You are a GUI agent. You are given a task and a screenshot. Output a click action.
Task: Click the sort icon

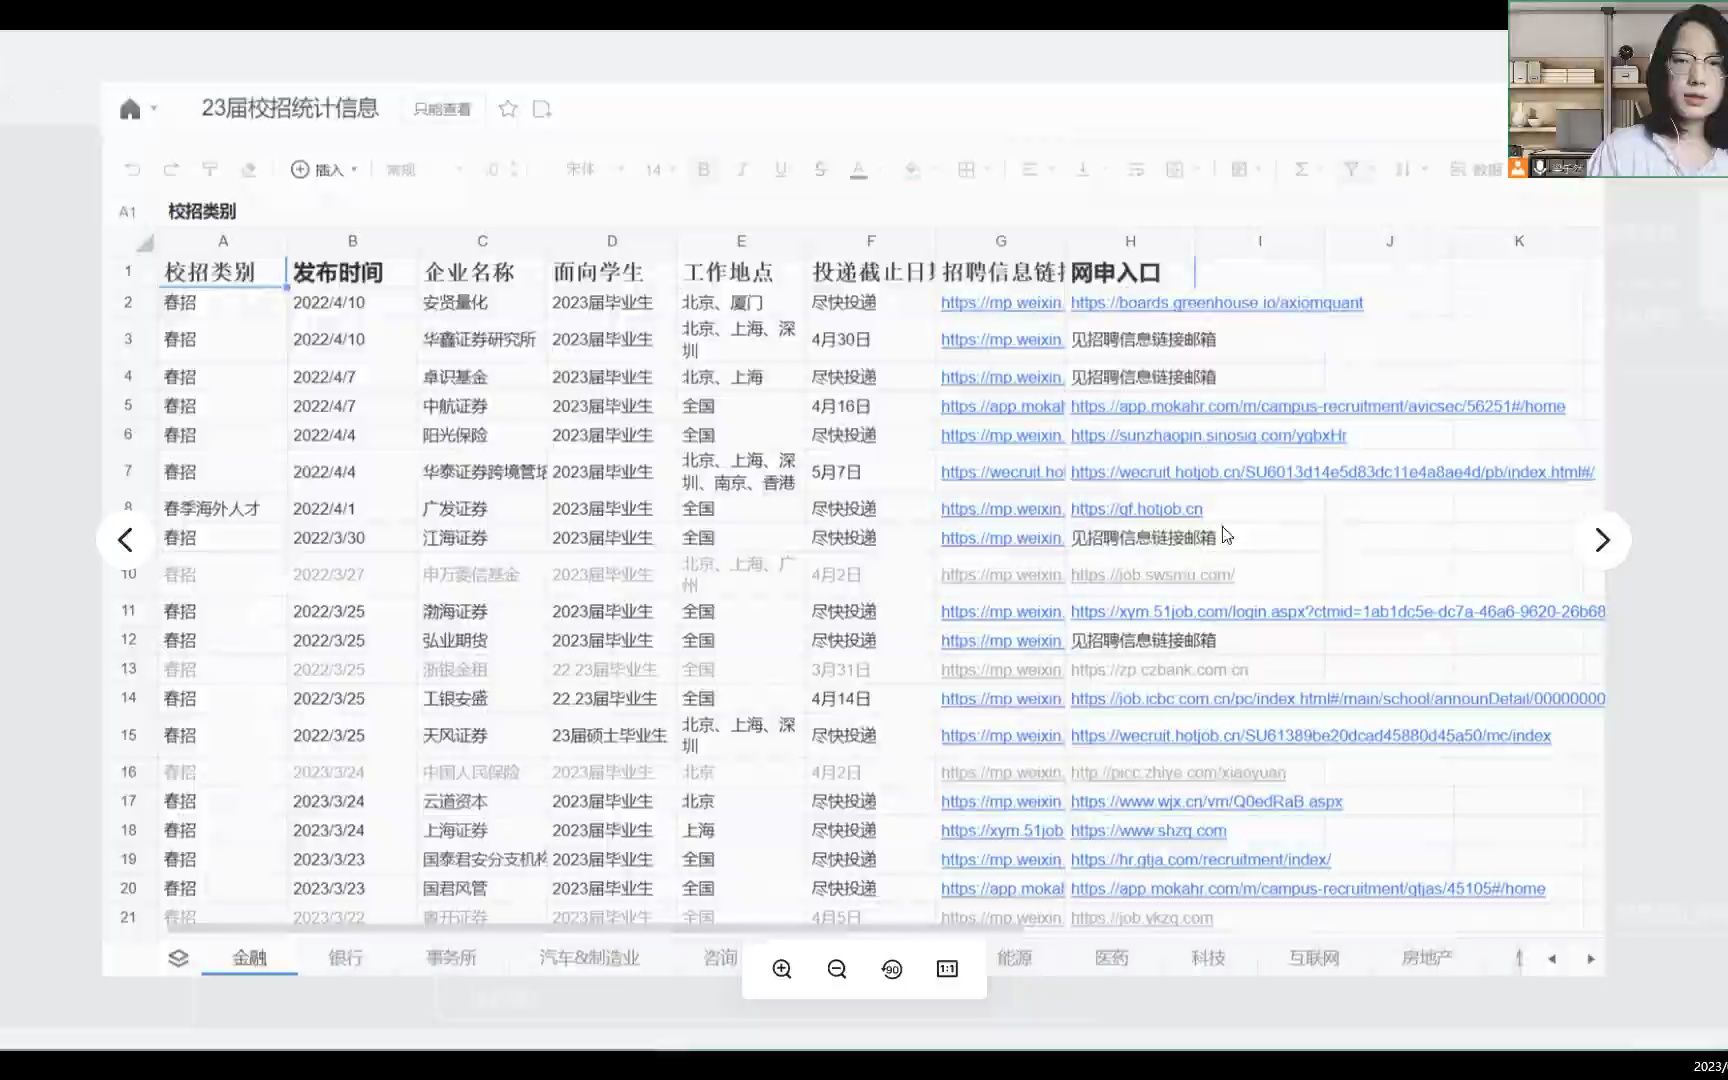point(1403,170)
